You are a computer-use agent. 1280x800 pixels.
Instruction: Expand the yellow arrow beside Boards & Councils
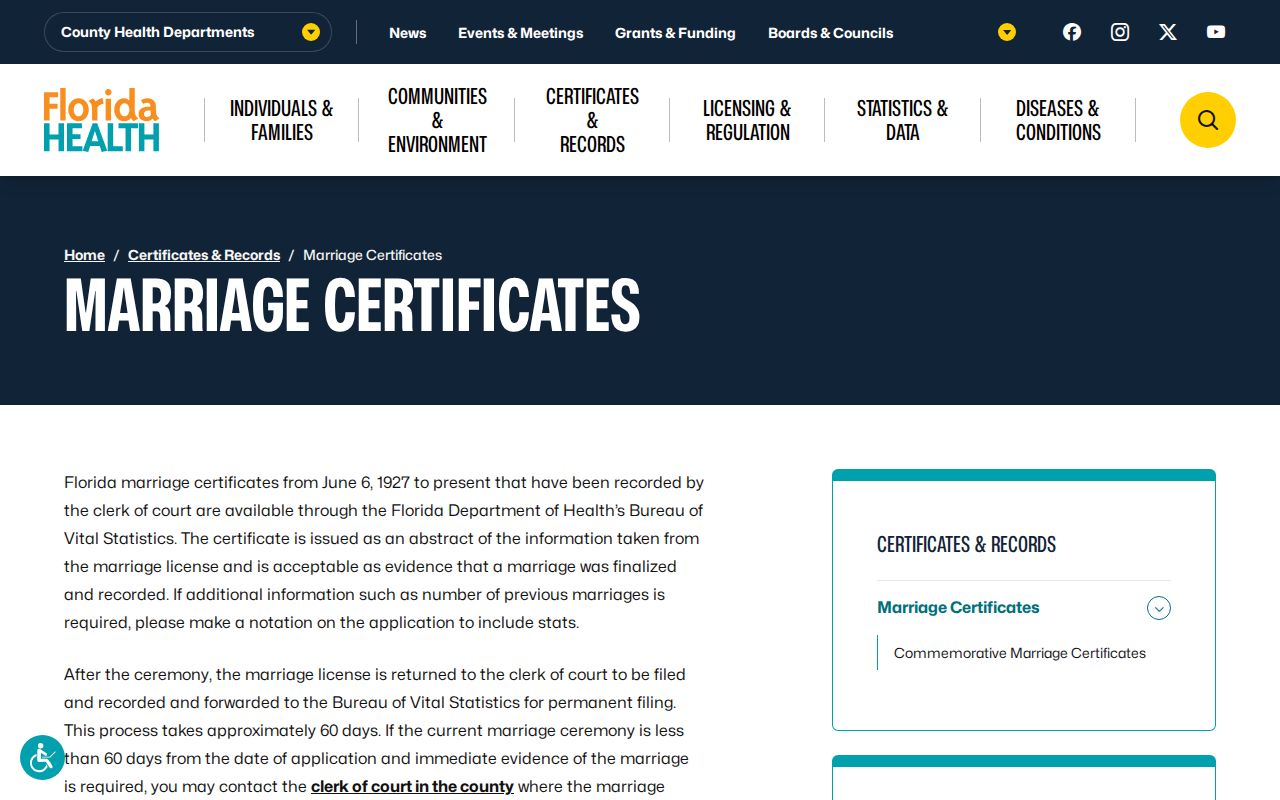pyautogui.click(x=1007, y=32)
